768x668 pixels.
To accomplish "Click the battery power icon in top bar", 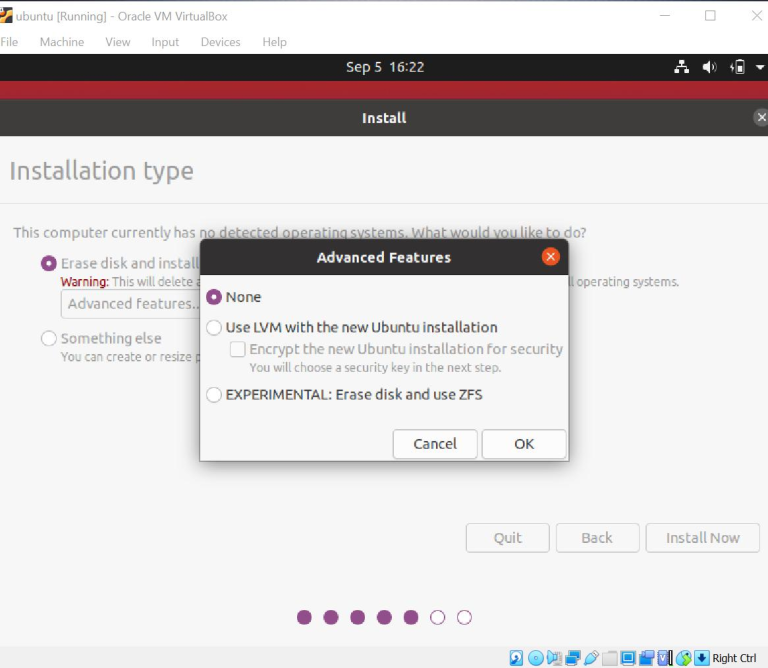I will coord(738,67).
